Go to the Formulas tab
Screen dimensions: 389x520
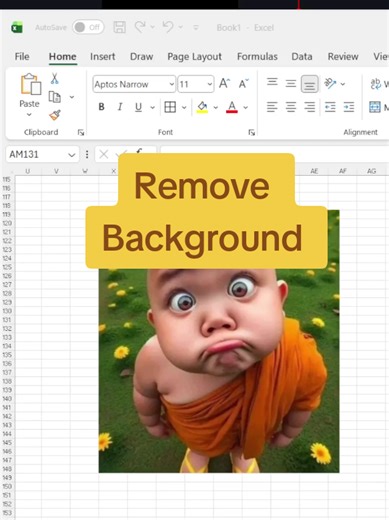257,56
